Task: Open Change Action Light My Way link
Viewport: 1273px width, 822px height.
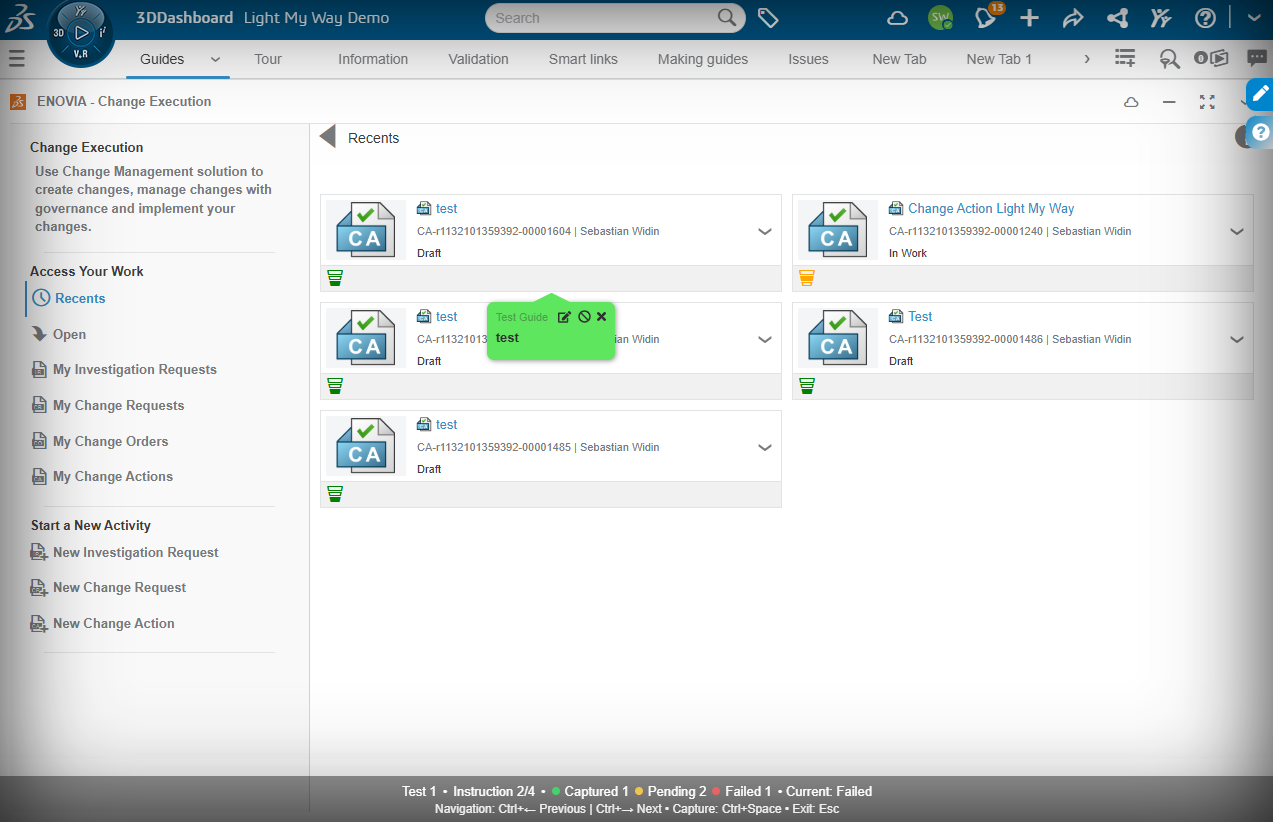Action: tap(991, 208)
